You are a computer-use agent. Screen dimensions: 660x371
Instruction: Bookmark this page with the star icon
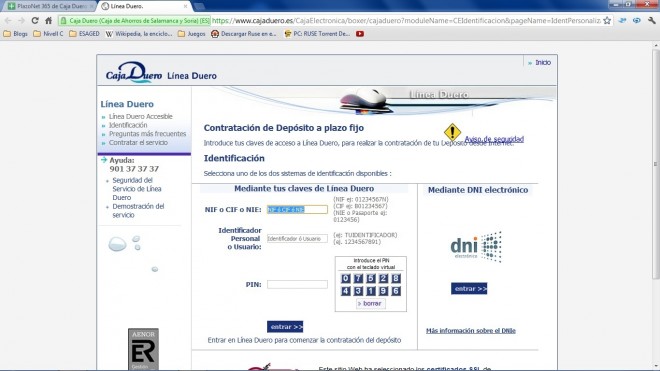[x=607, y=20]
